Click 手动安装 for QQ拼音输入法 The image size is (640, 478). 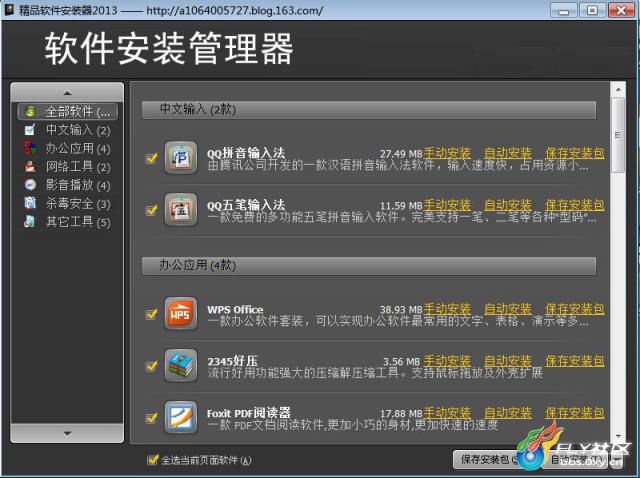tap(447, 153)
